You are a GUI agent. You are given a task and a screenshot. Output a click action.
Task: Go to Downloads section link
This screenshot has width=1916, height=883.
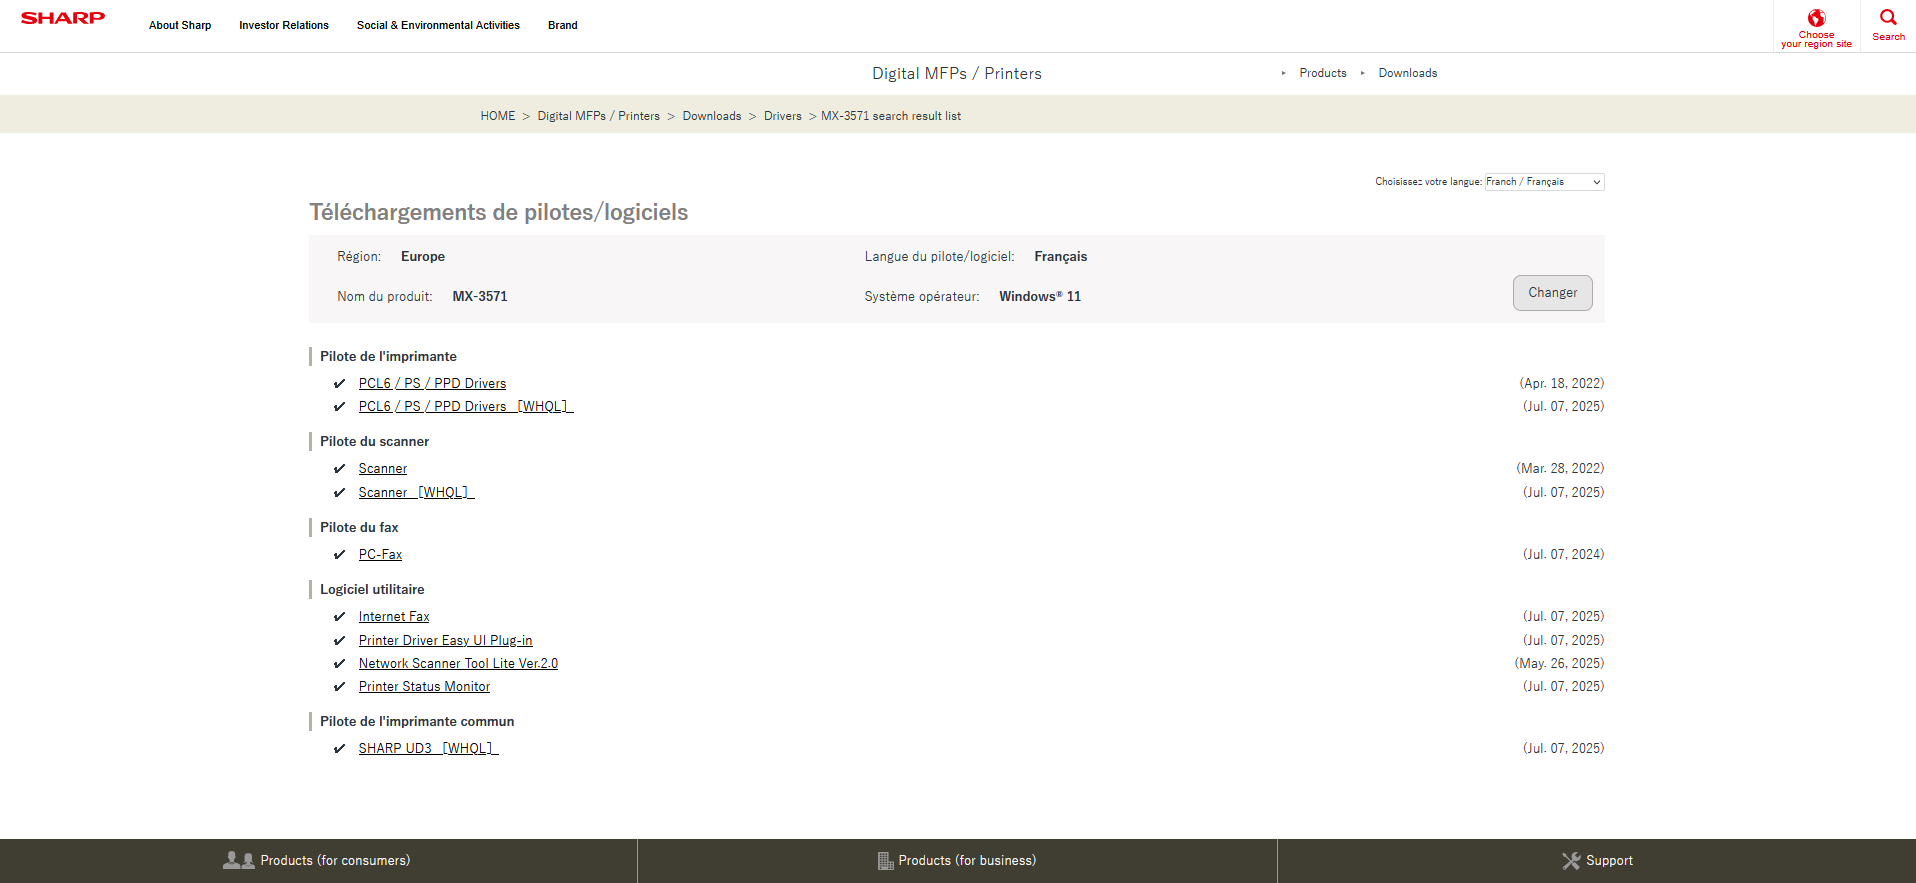1408,73
